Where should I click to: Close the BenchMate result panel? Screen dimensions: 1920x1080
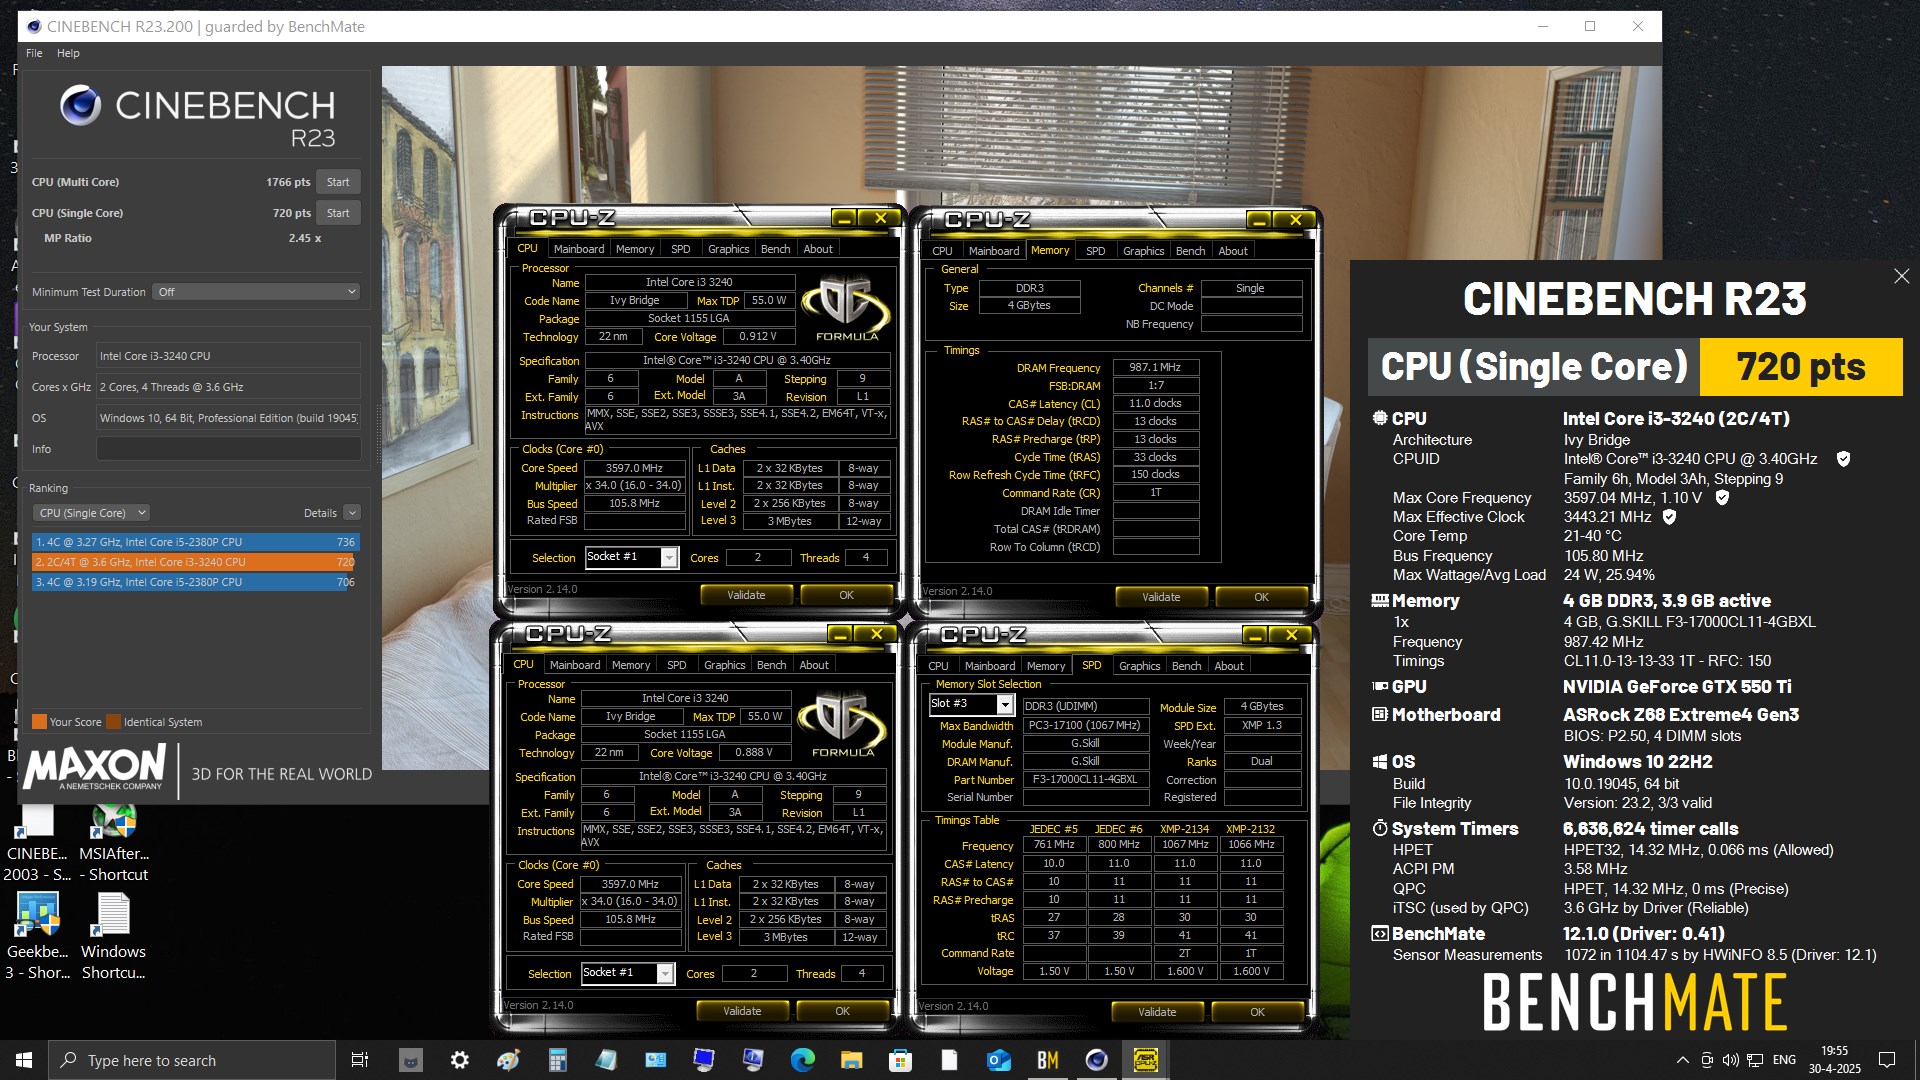(x=1901, y=276)
